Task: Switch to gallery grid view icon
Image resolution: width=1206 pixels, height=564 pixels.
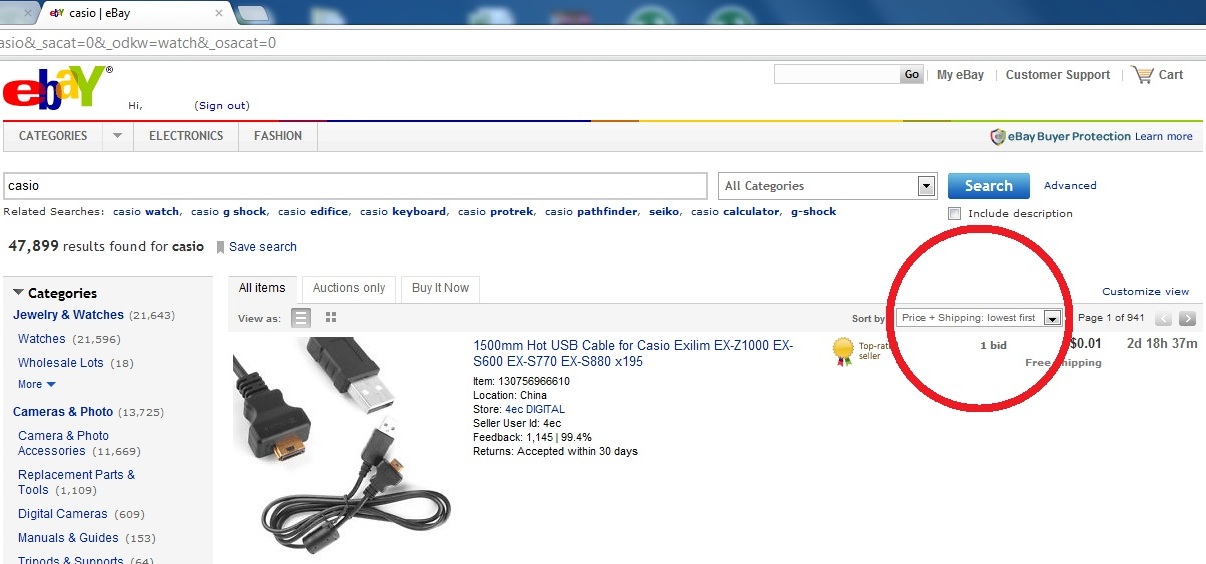Action: pyautogui.click(x=331, y=318)
